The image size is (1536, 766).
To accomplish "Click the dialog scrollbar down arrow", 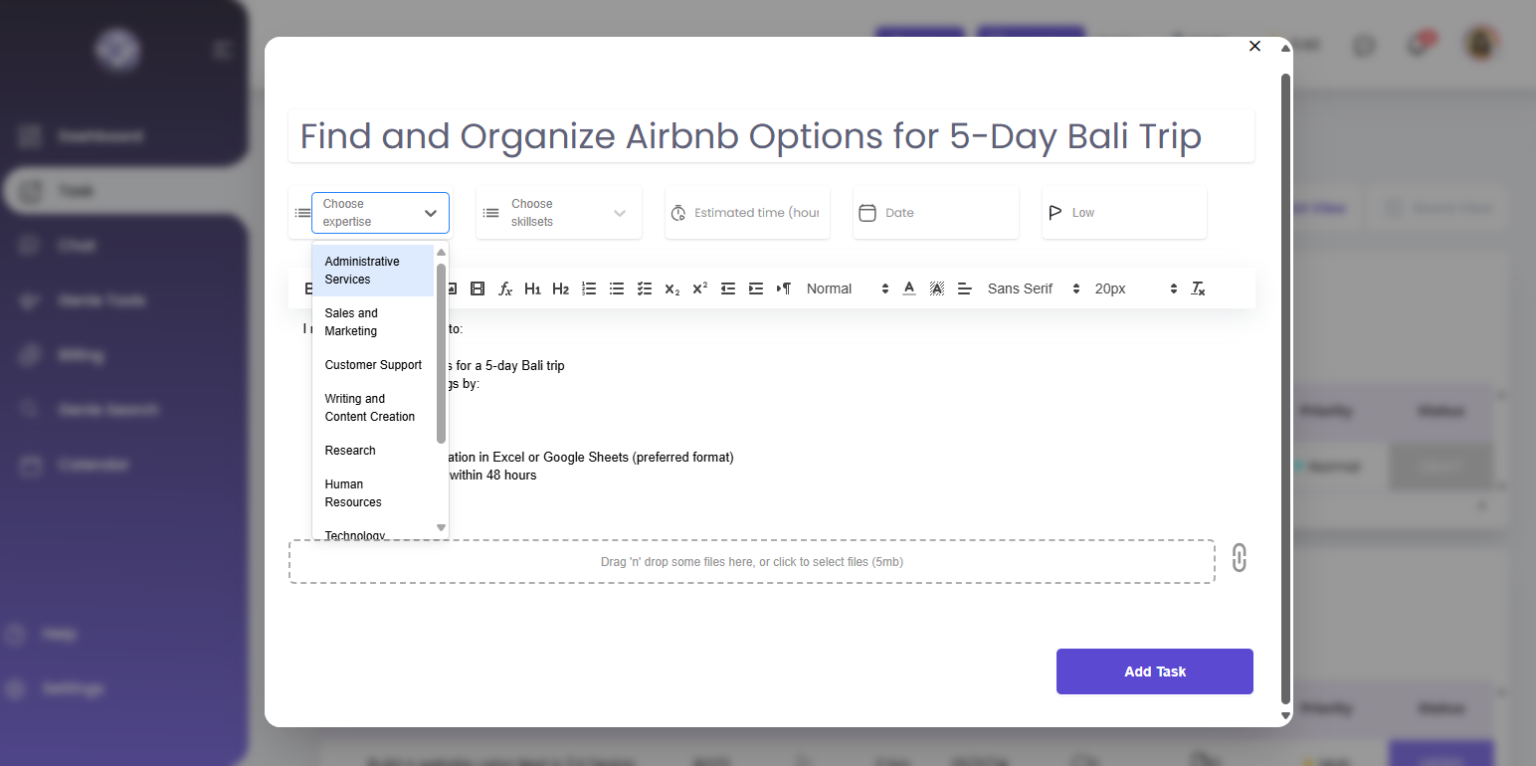I will [1286, 716].
